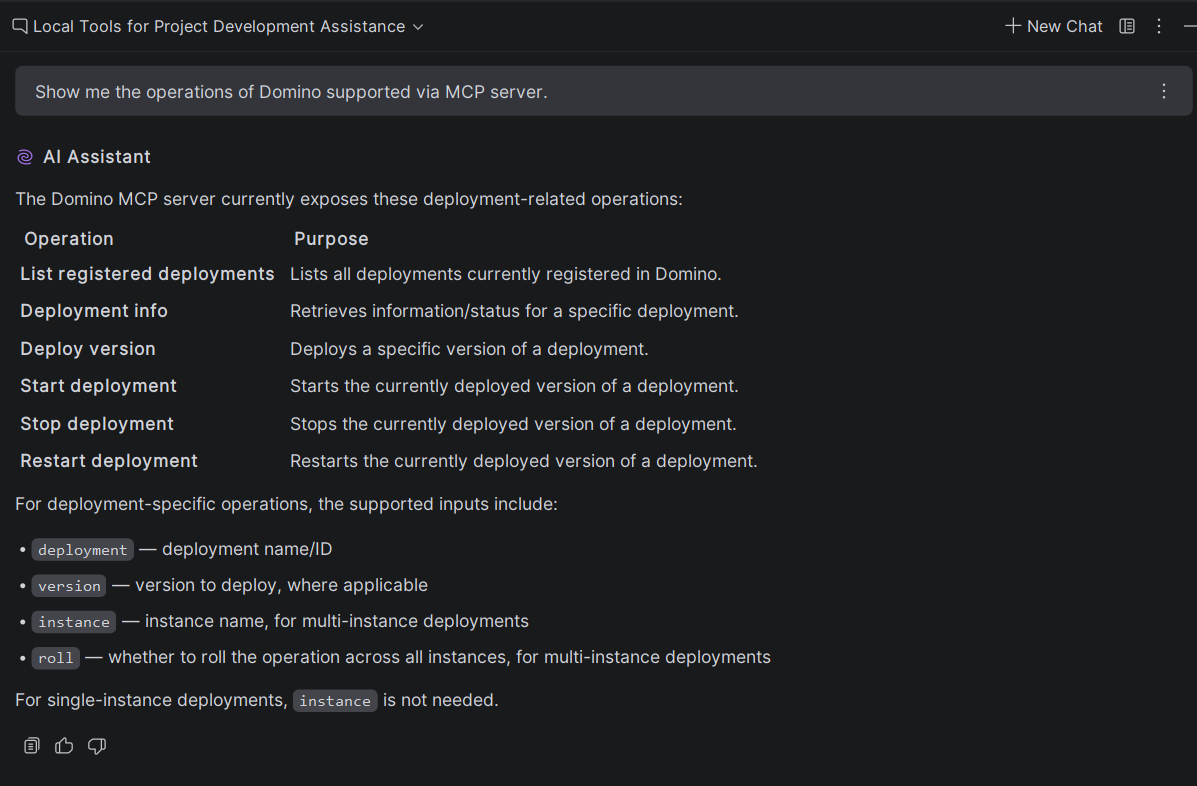Select the chat title 'Local Tools for Project Development Assistance'
The image size is (1197, 786).
pyautogui.click(x=219, y=27)
